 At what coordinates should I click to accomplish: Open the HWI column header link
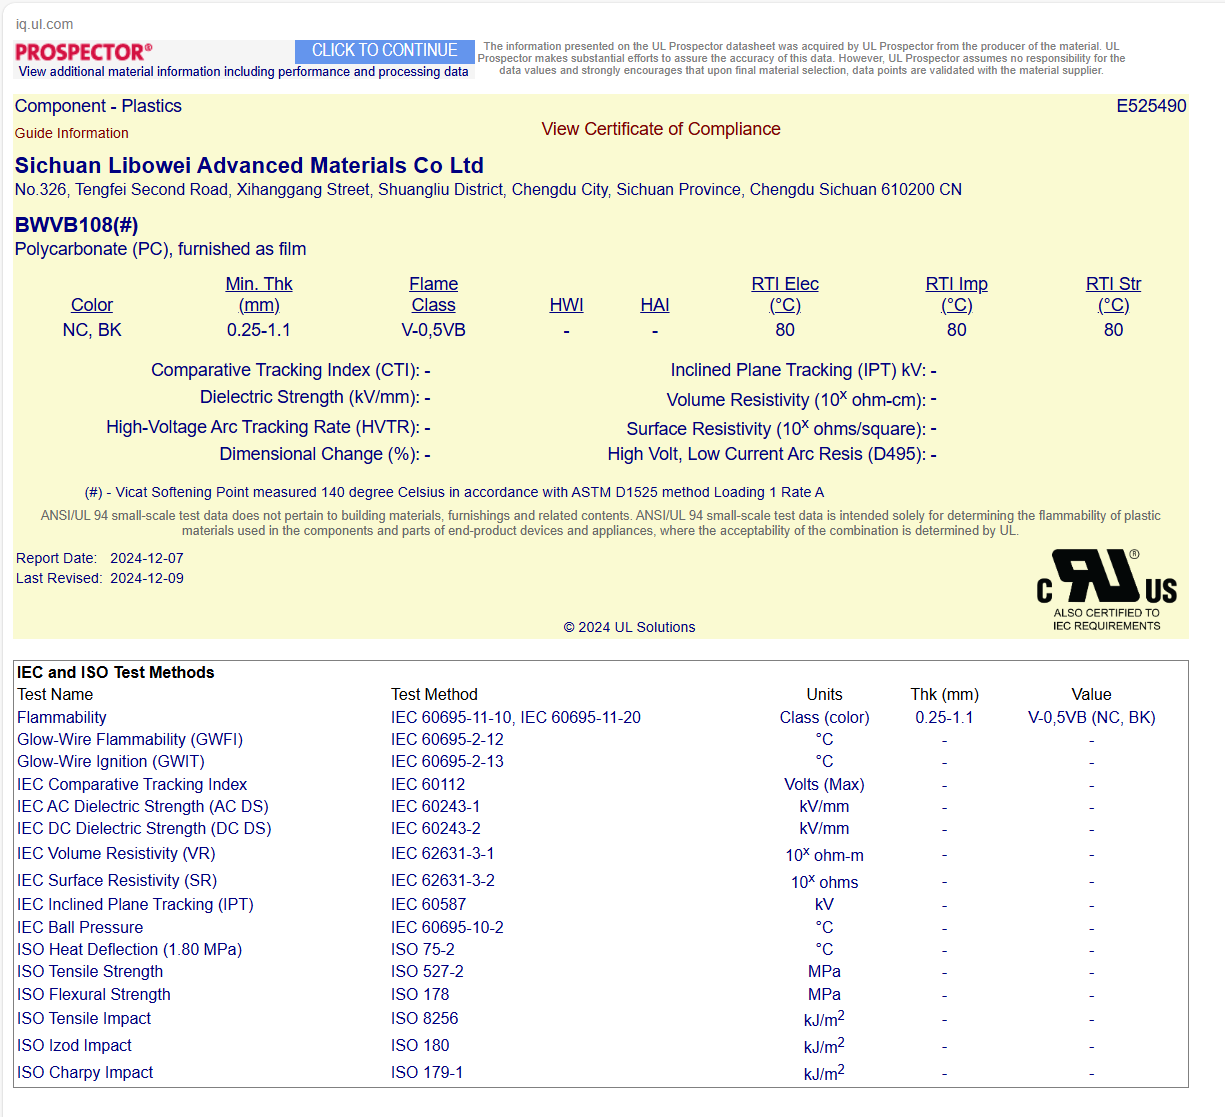click(566, 305)
